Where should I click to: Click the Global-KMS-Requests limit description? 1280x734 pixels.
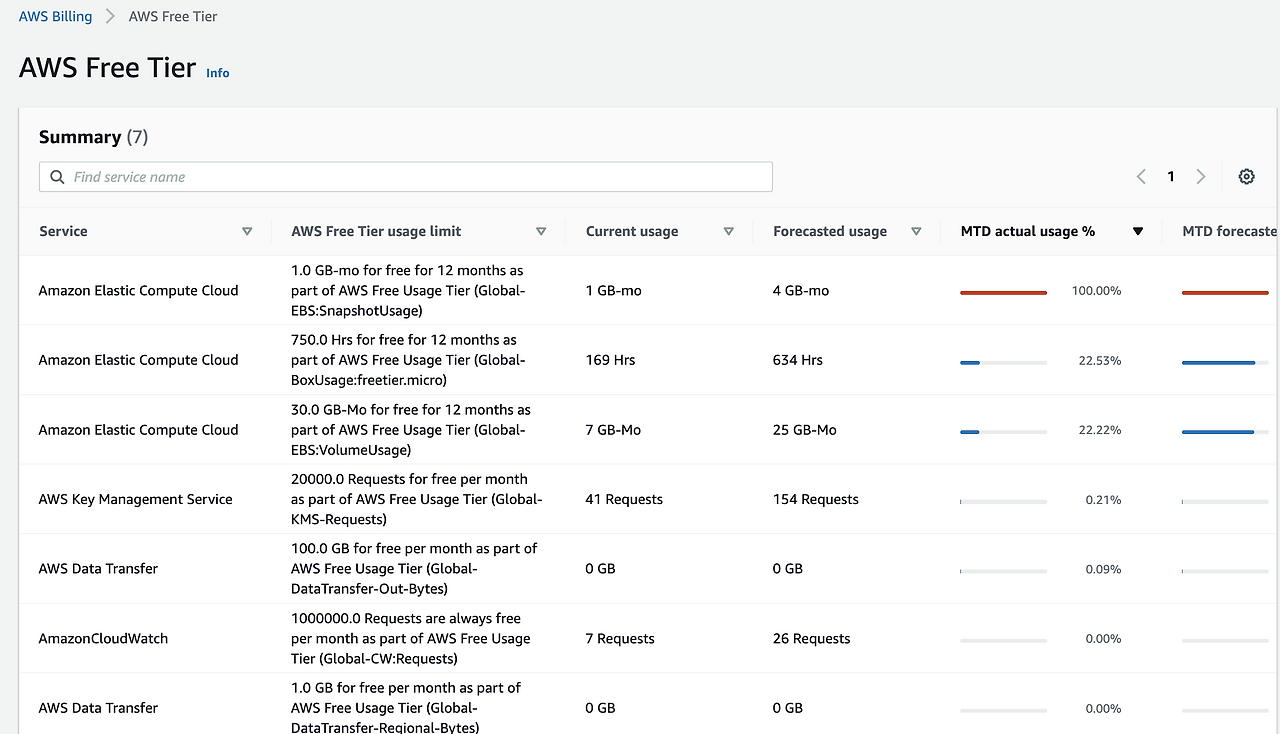(417, 499)
